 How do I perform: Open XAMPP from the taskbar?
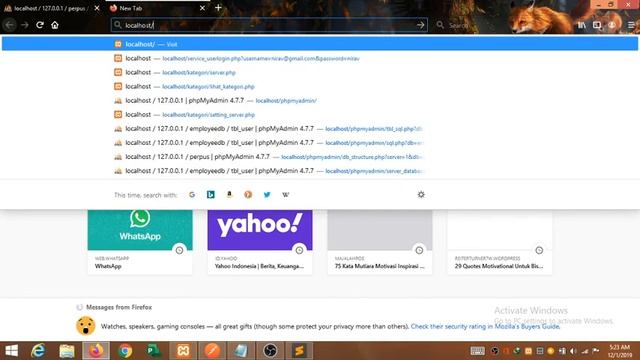click(x=183, y=351)
